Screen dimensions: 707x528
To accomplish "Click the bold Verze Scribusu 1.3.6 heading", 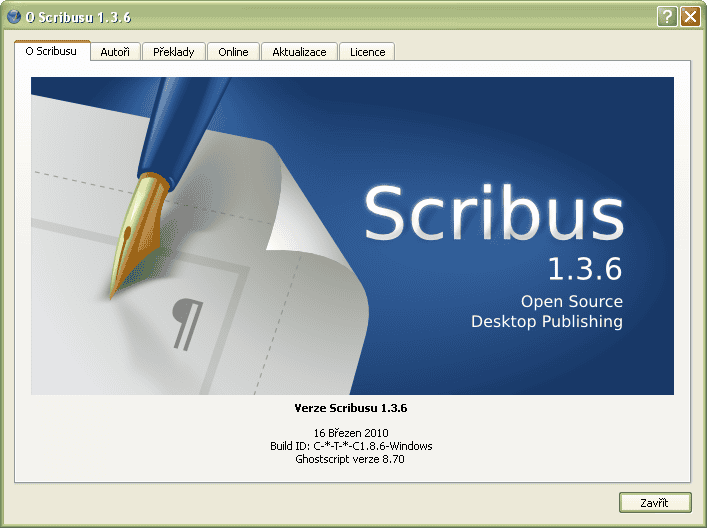I will 351,408.
